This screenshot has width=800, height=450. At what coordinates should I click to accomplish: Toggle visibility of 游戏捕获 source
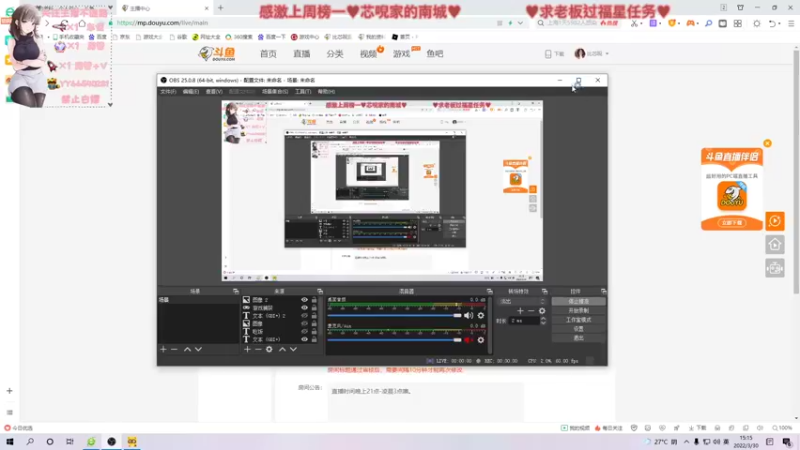click(305, 308)
